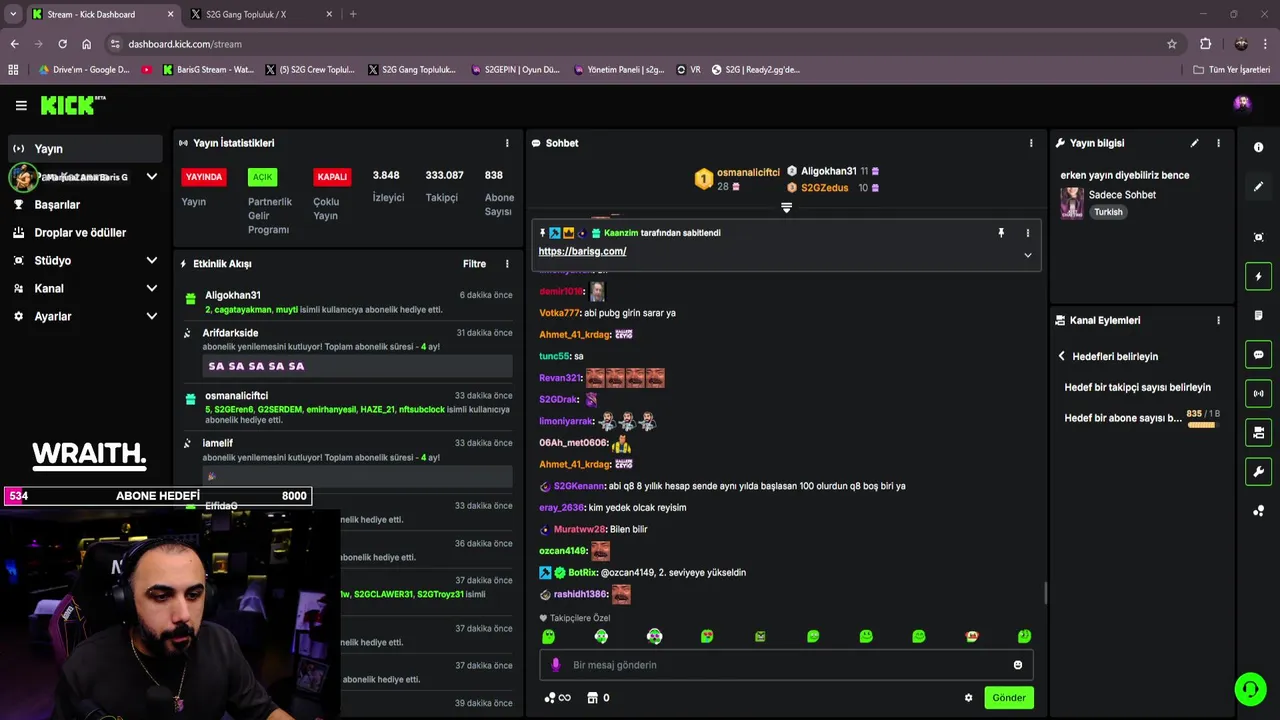1280x720 pixels.
Task: Select Hedef bir takipçi sayısı belirleyin
Action: pos(1137,387)
